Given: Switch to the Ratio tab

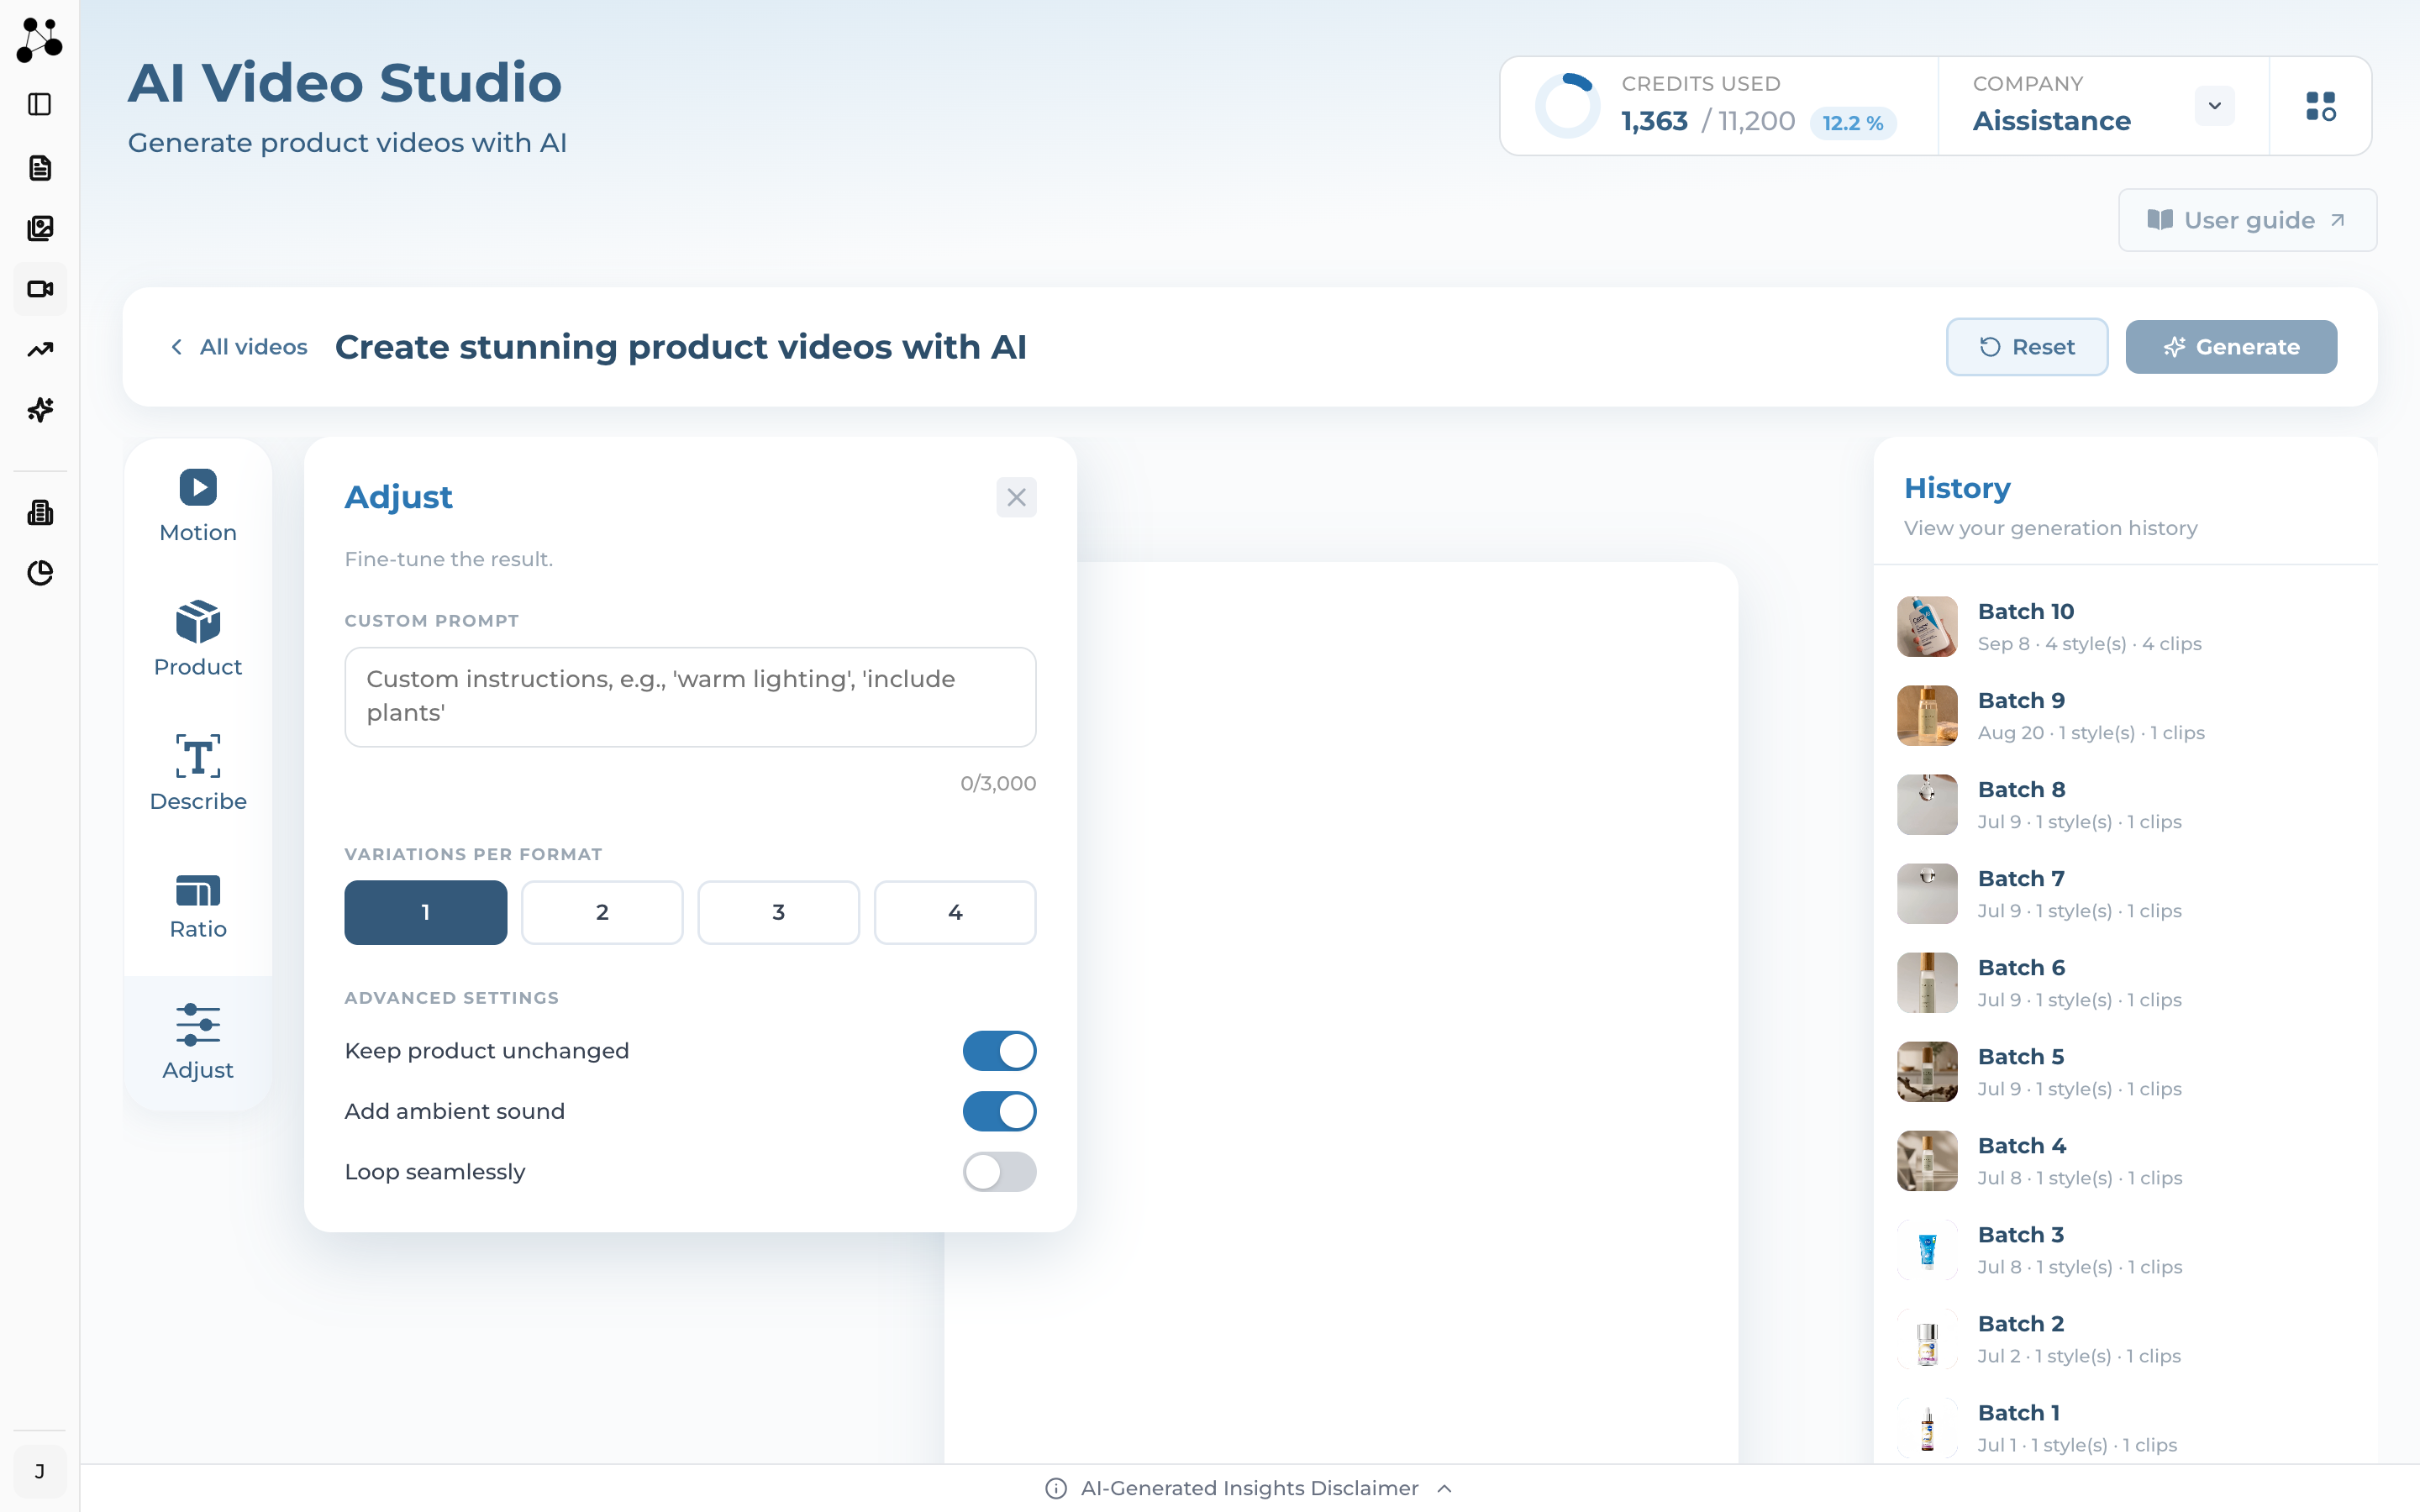Looking at the screenshot, I should (x=198, y=907).
